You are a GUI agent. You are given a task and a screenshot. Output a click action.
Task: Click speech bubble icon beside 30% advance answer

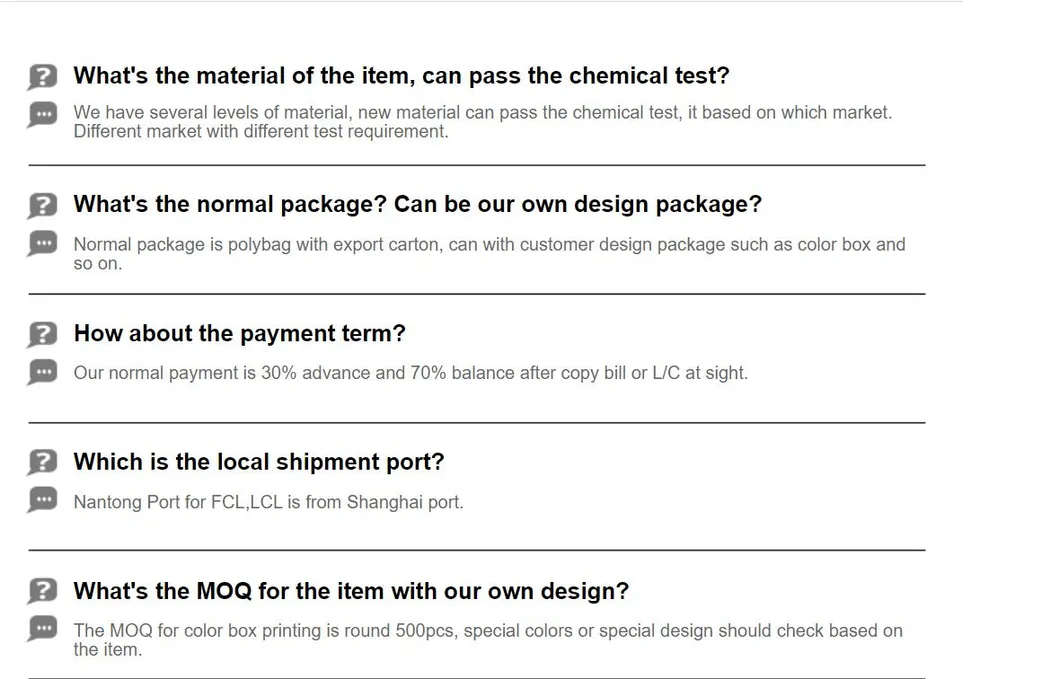tap(42, 372)
